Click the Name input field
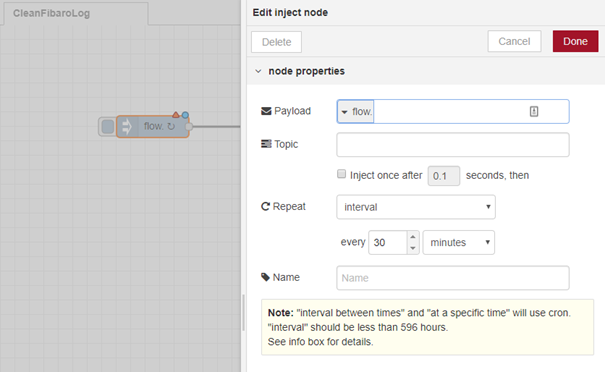Image resolution: width=605 pixels, height=372 pixels. pyautogui.click(x=453, y=278)
